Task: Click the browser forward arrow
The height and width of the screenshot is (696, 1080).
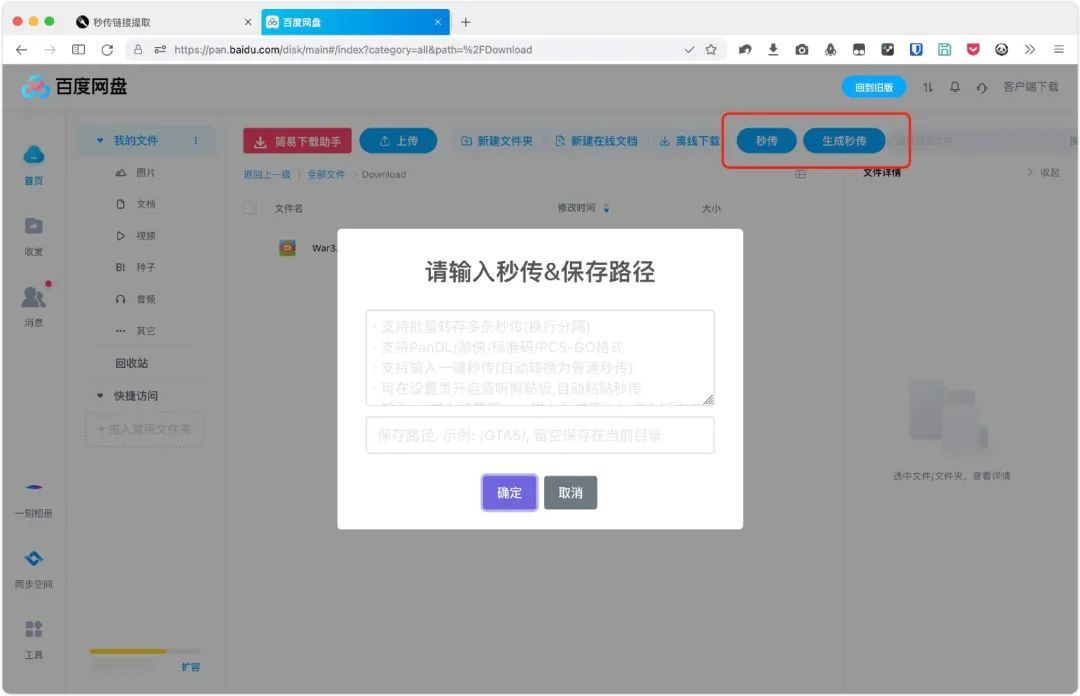Action: (x=50, y=50)
